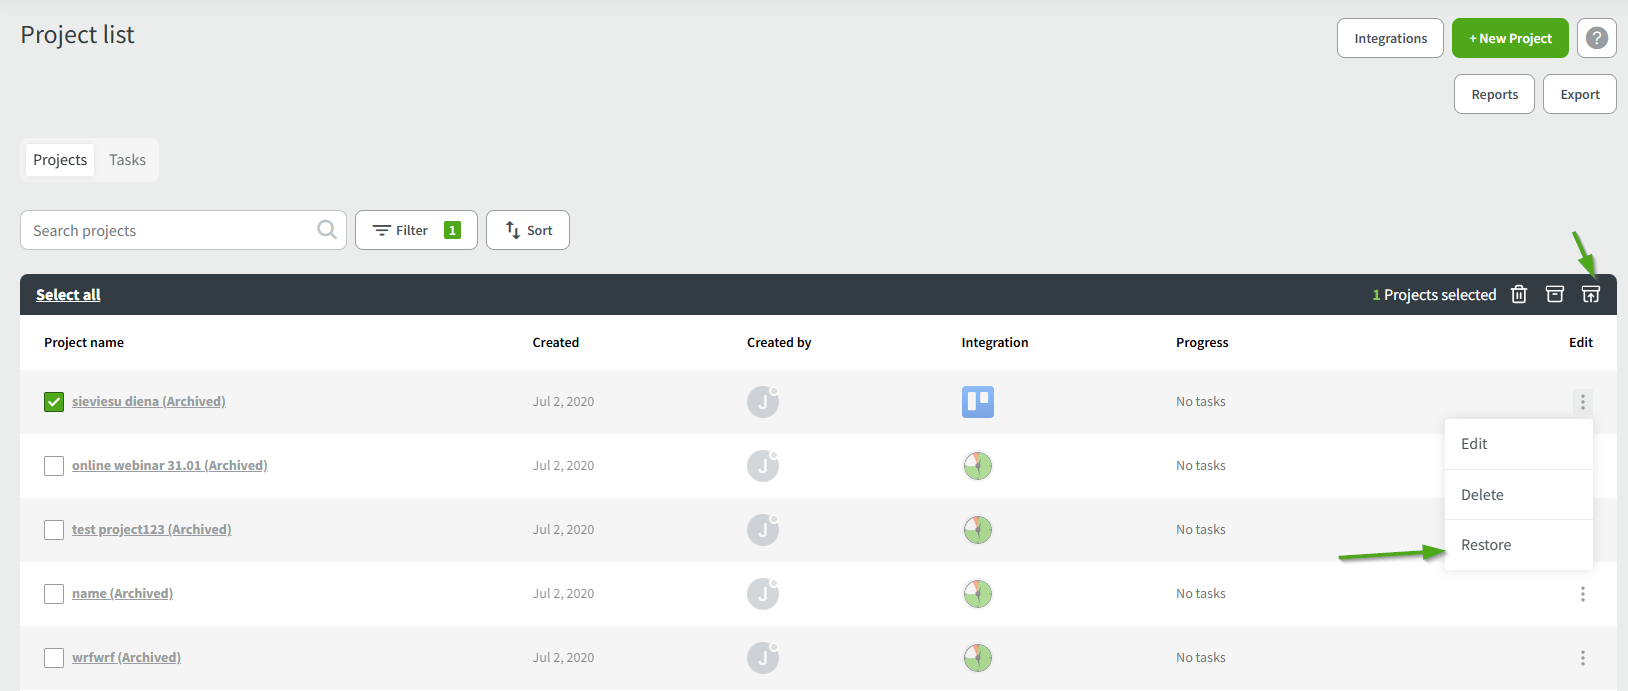Image resolution: width=1628 pixels, height=691 pixels.
Task: Click the restore icon in selection bar
Action: click(x=1590, y=294)
